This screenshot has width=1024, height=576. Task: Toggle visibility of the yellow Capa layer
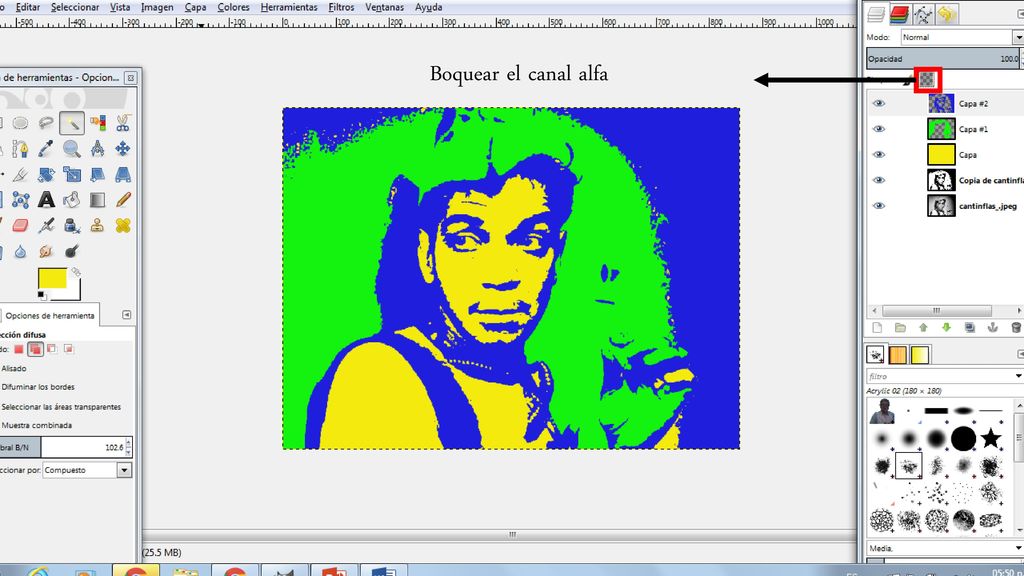[x=879, y=155]
